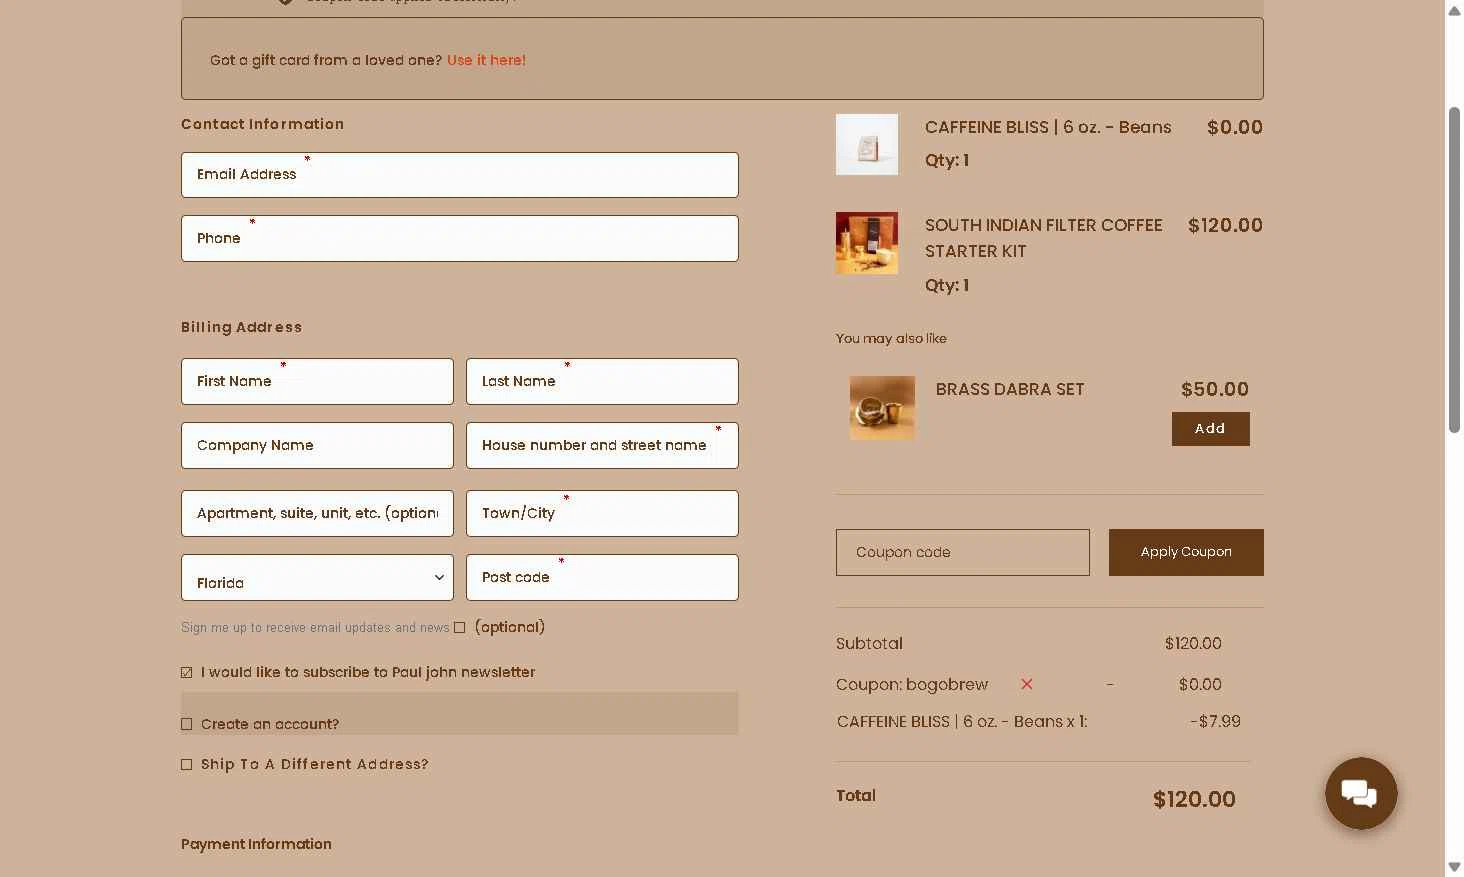The image size is (1464, 877).
Task: Click House number and street name field
Action: click(x=602, y=446)
